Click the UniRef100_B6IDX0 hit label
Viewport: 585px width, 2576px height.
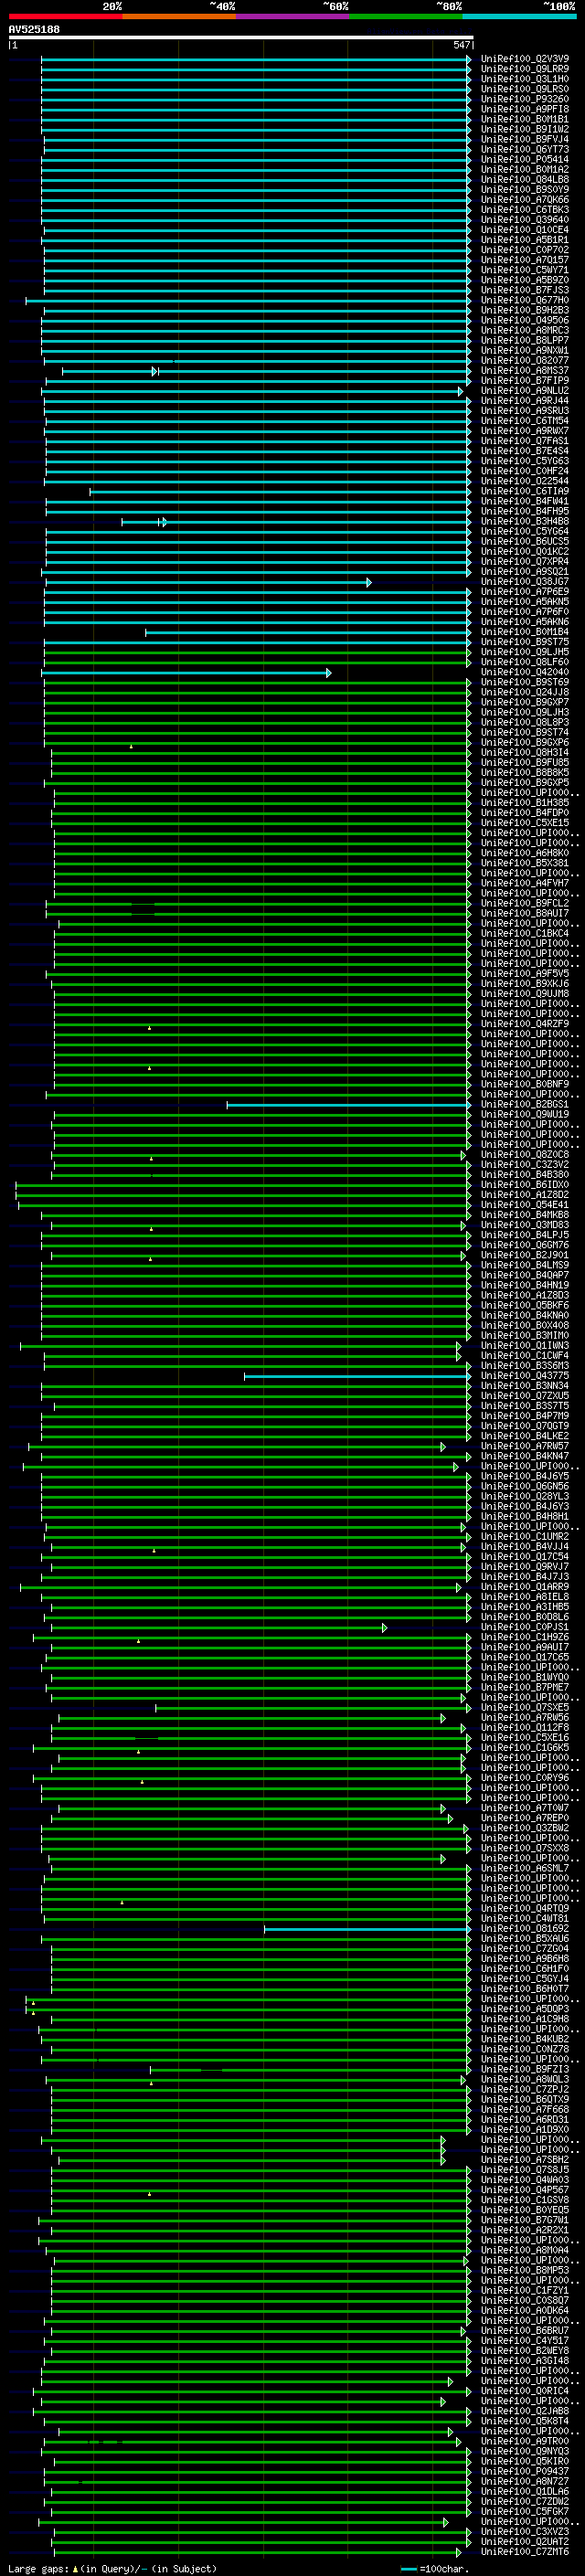click(525, 1185)
